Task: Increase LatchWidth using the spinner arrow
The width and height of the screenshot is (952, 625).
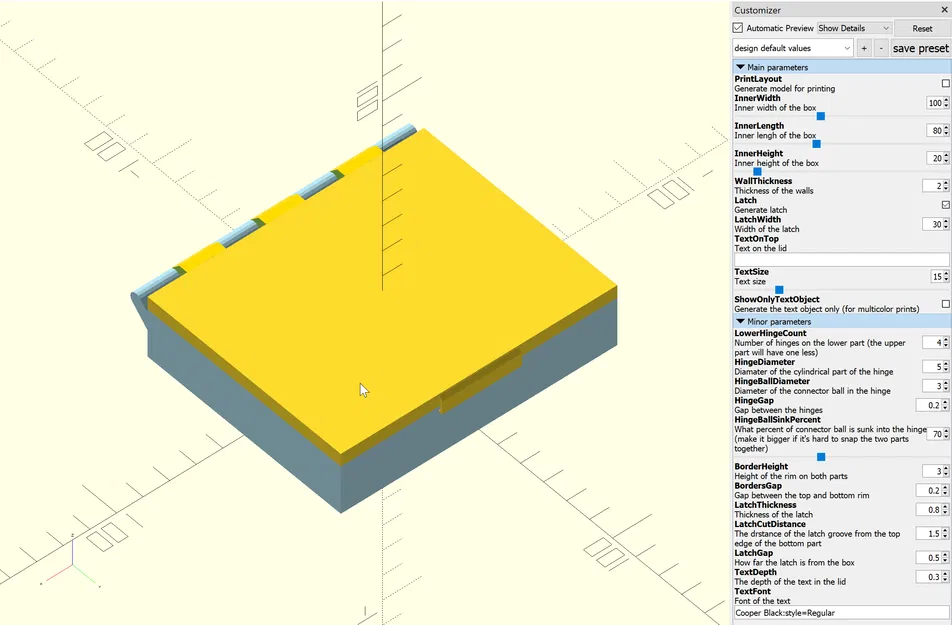Action: point(946,220)
